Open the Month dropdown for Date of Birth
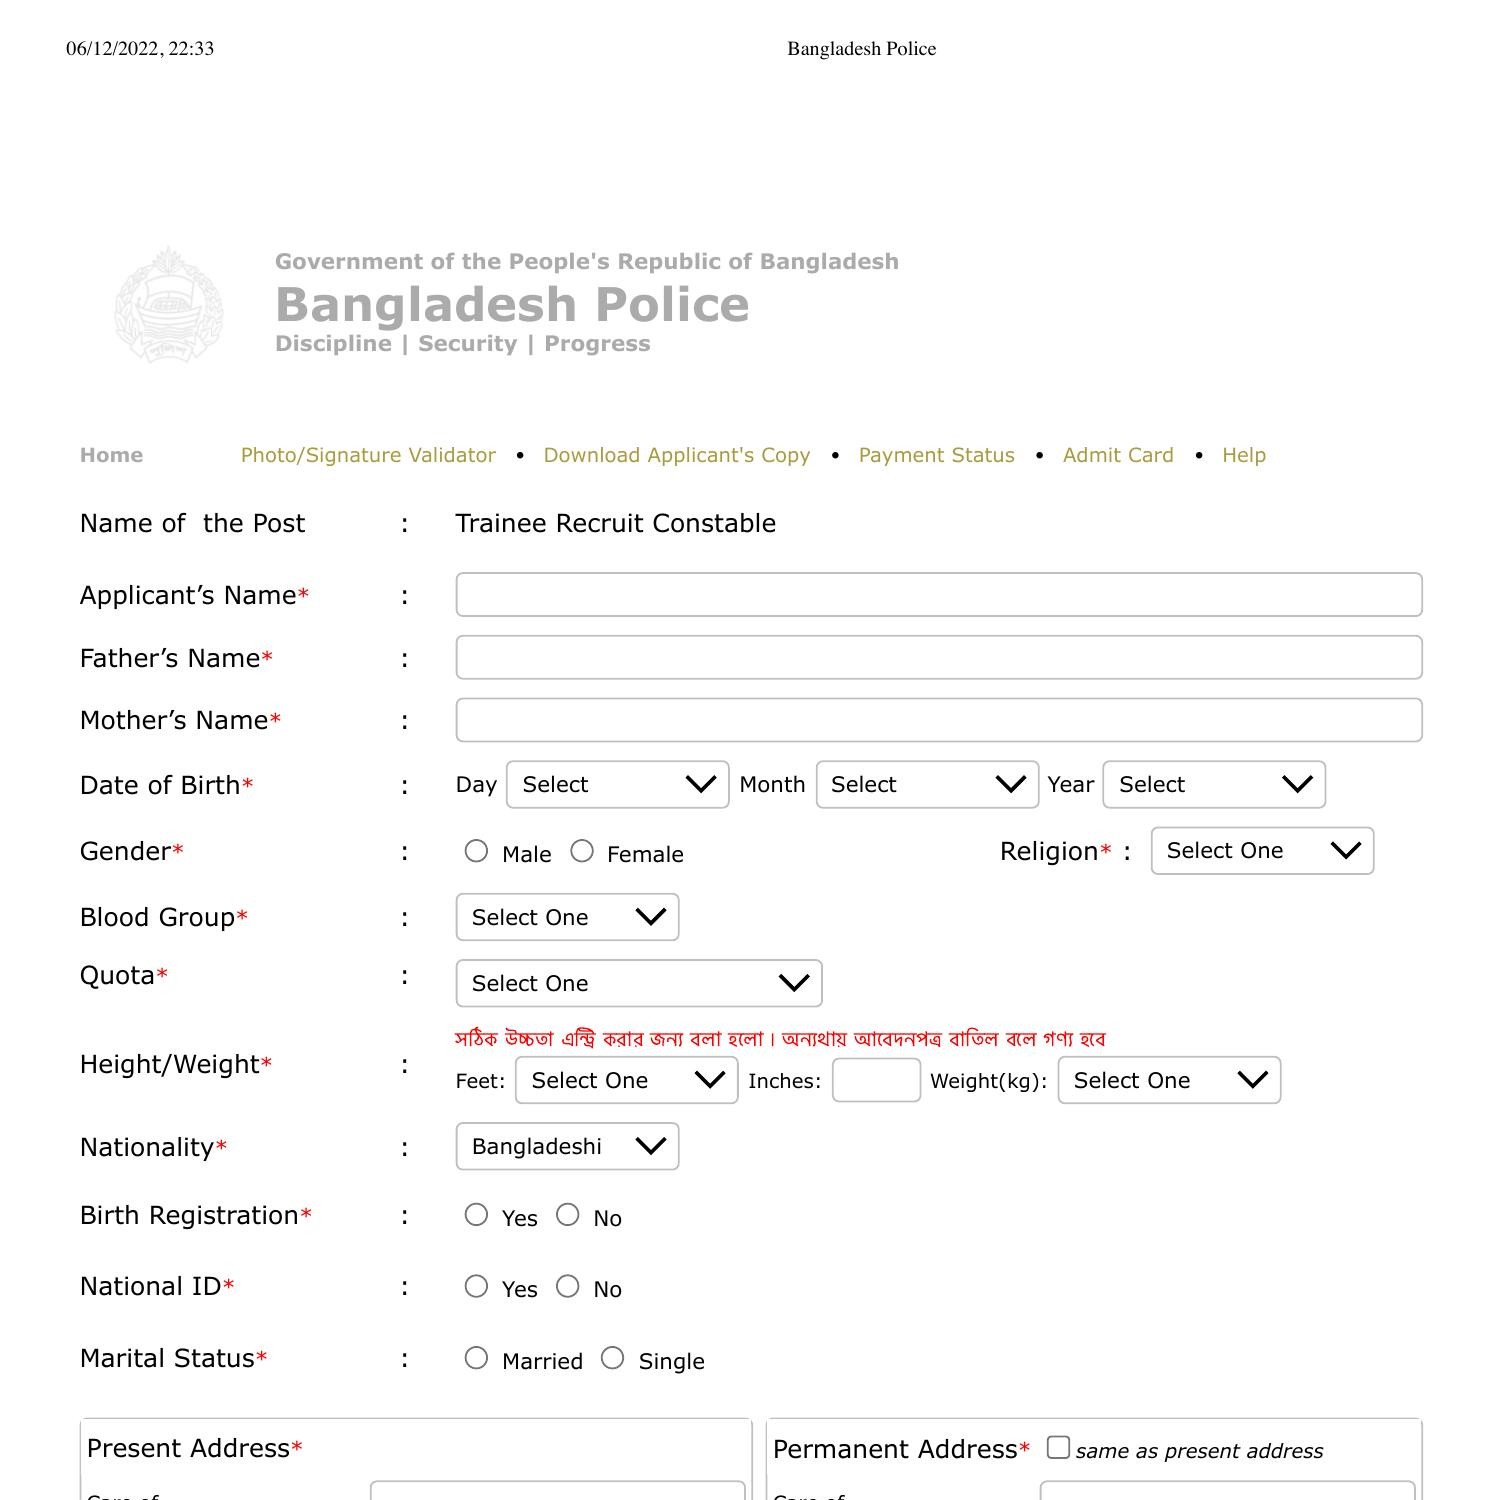1500x1500 pixels. point(926,785)
